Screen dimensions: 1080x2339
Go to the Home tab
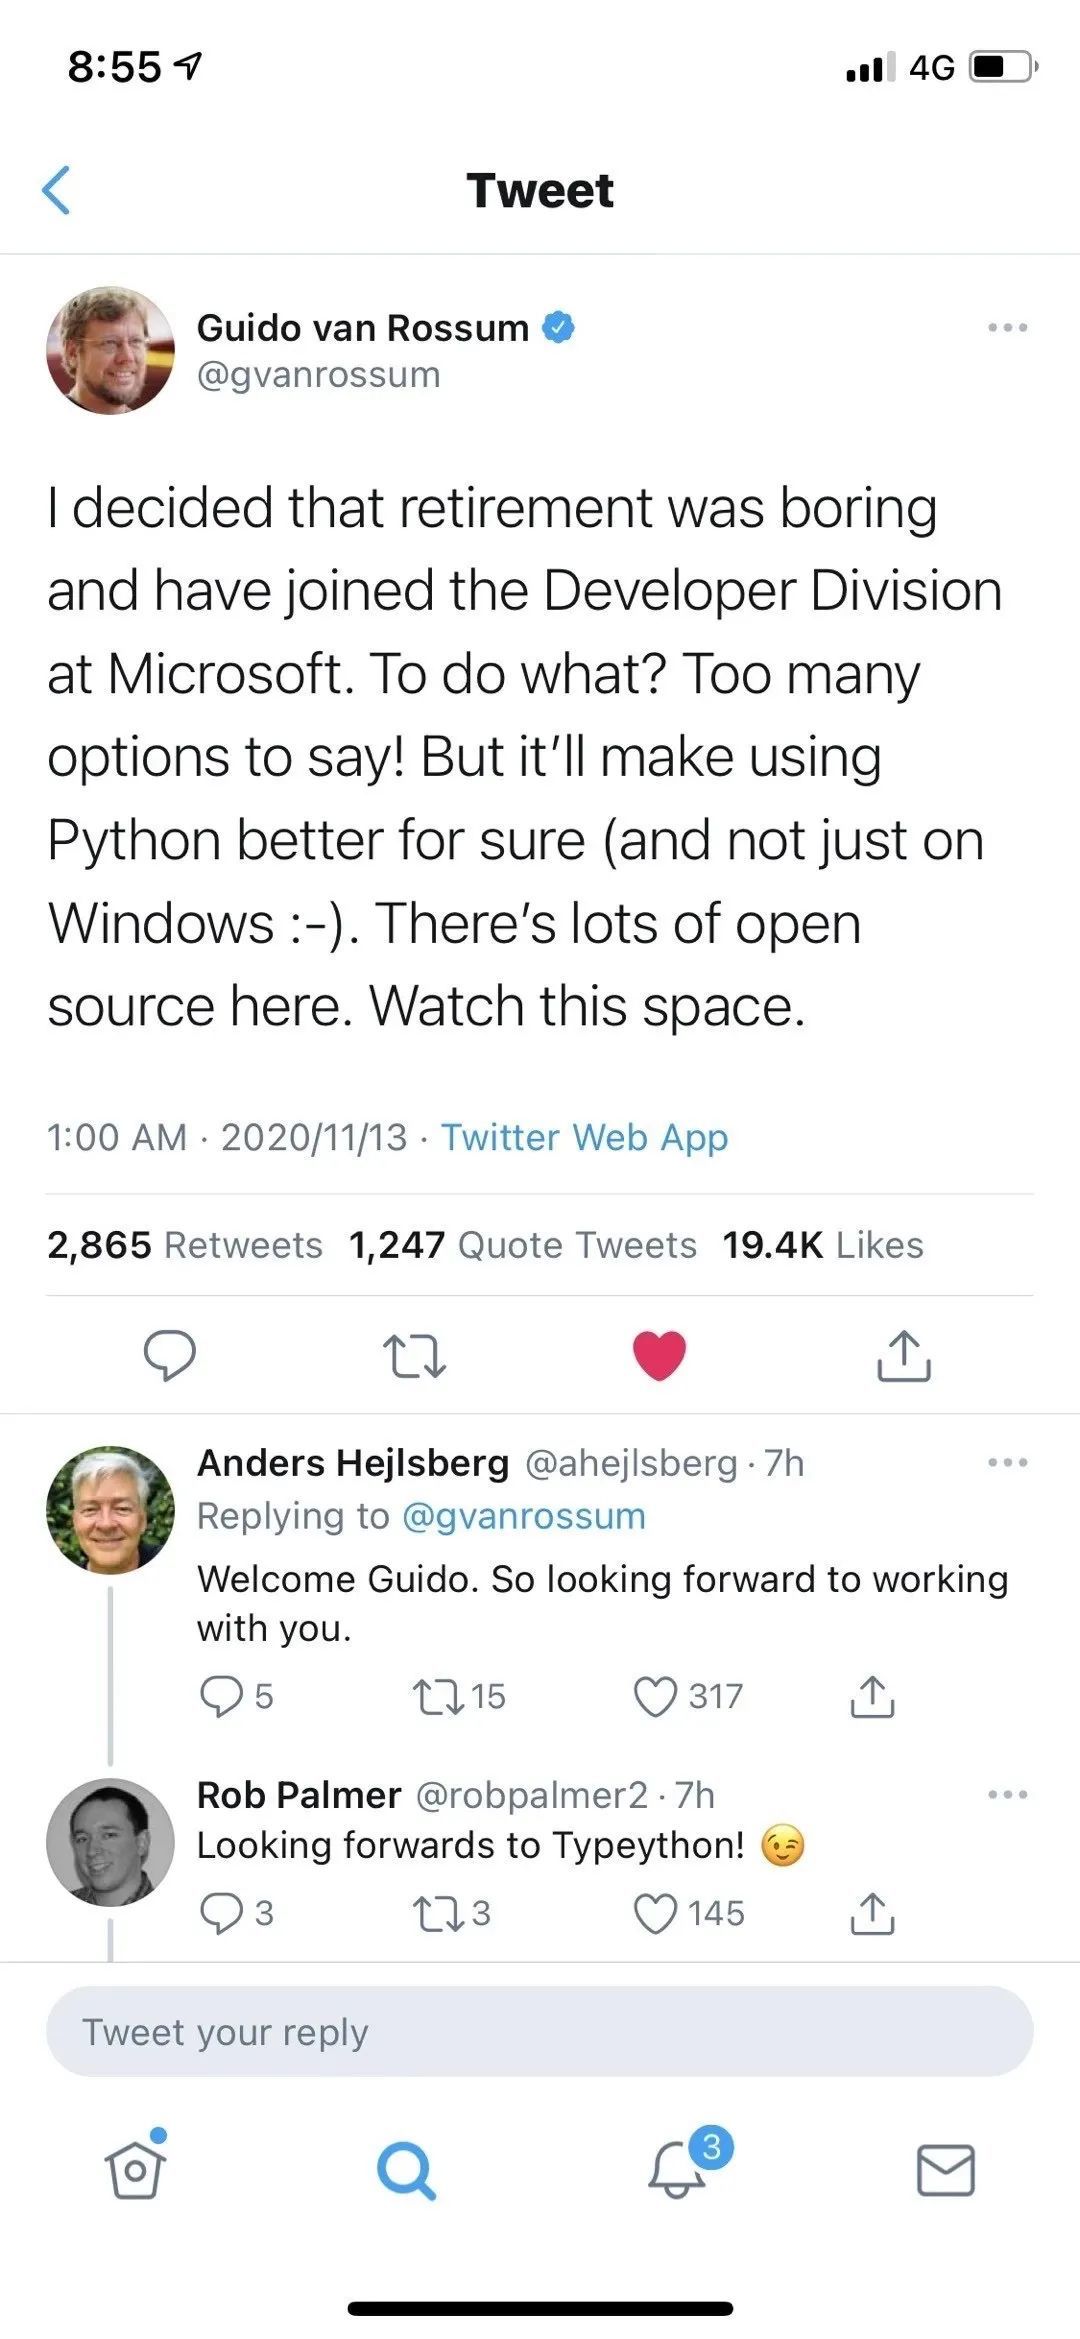click(135, 2170)
